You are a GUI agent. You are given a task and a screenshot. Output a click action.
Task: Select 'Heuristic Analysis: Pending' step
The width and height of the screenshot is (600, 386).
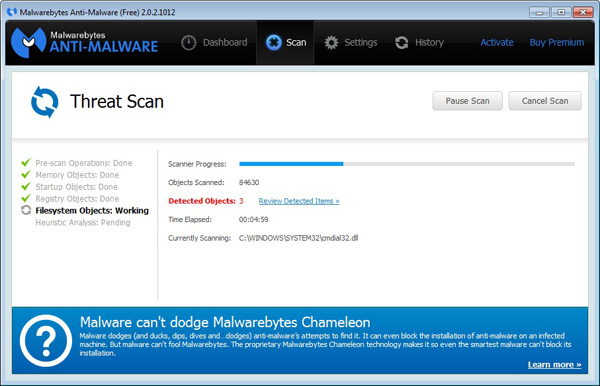(x=83, y=222)
